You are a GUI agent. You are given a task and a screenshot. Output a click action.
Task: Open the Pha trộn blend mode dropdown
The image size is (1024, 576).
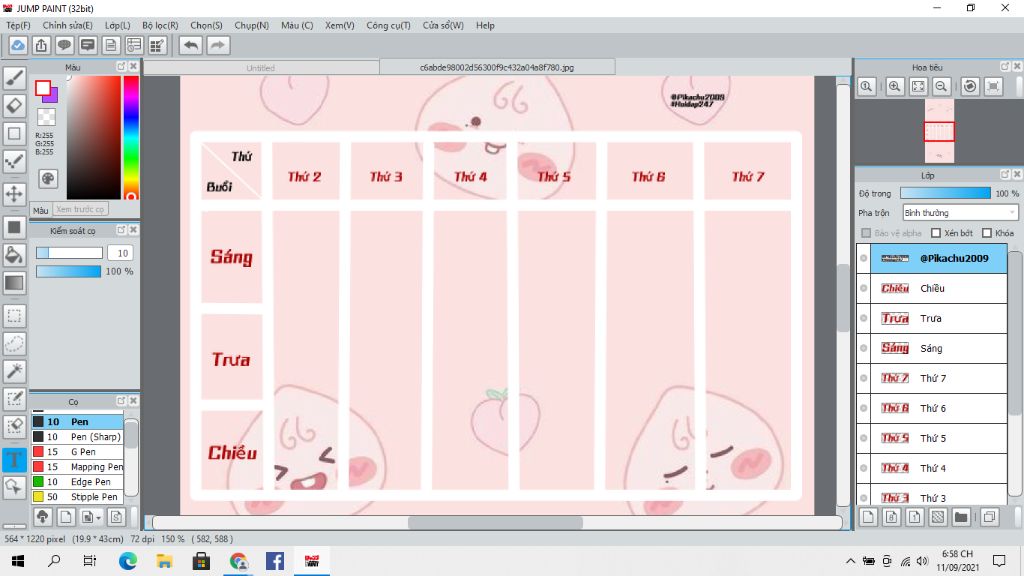click(960, 213)
